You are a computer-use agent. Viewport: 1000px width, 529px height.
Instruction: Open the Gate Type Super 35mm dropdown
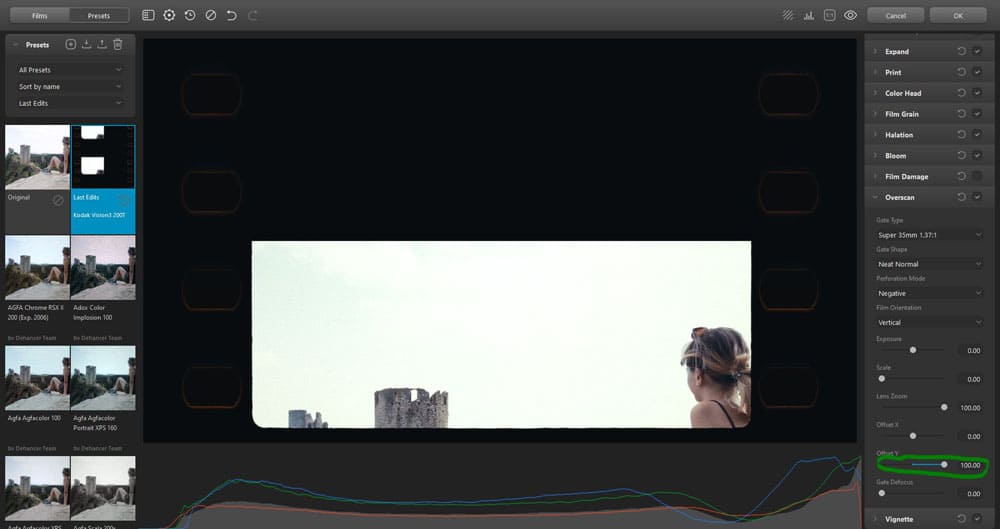pyautogui.click(x=929, y=235)
